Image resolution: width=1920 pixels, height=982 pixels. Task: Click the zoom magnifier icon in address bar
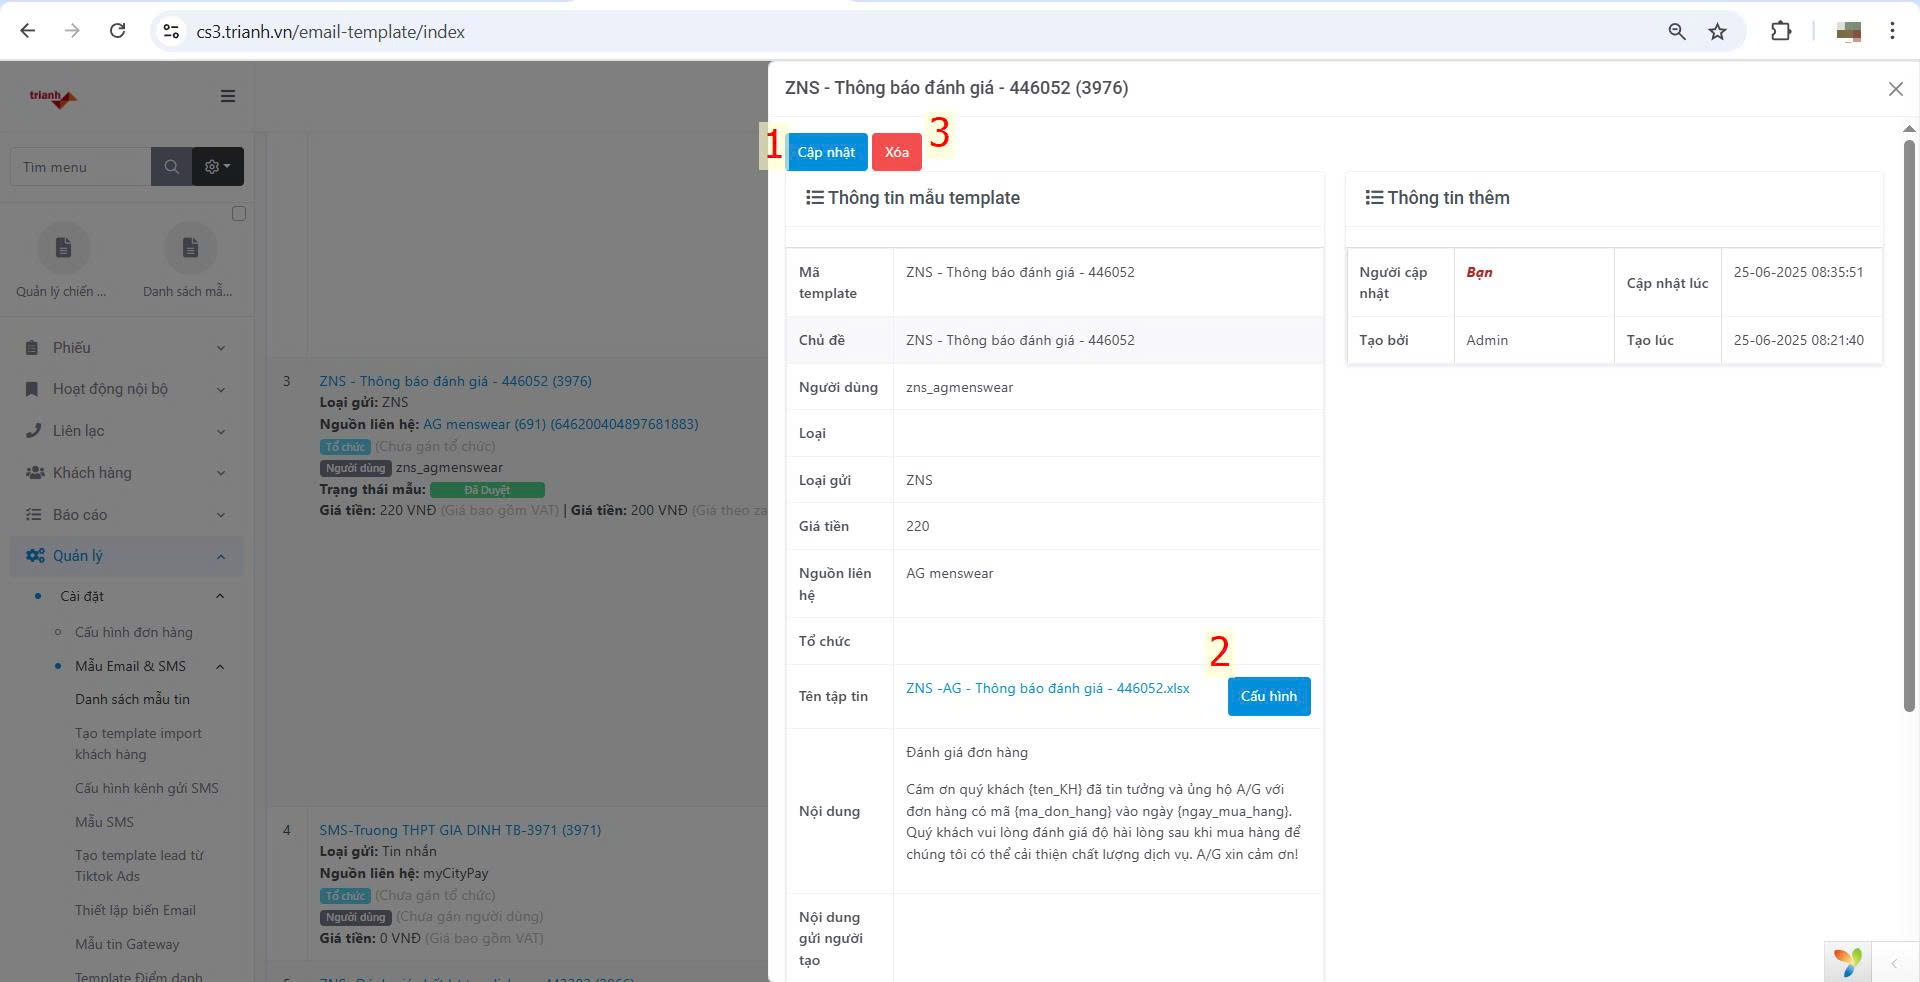pos(1677,31)
